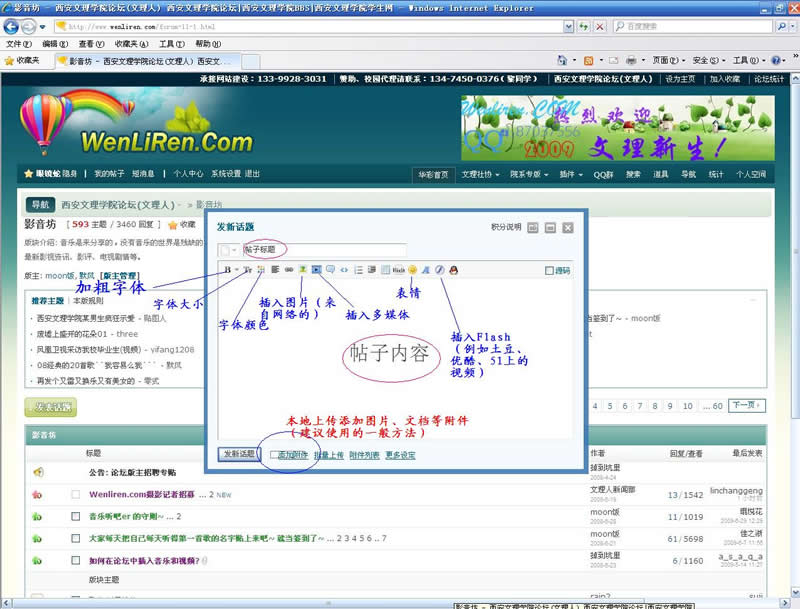Image resolution: width=800 pixels, height=609 pixels.
Task: Click the first gray square button in dialog header
Action: pos(533,227)
